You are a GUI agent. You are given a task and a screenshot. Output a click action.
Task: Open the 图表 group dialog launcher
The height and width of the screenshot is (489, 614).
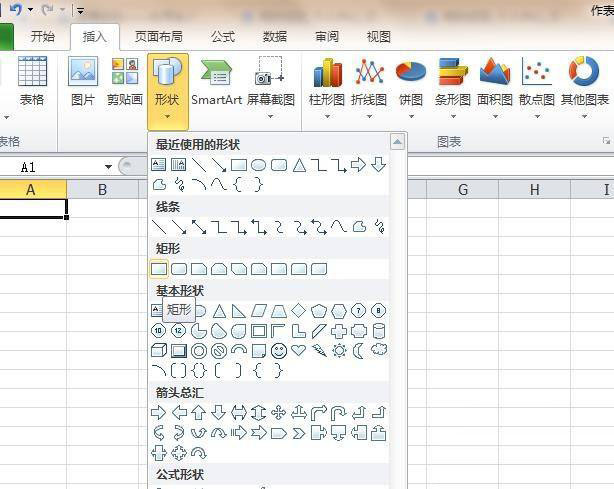(x=606, y=142)
